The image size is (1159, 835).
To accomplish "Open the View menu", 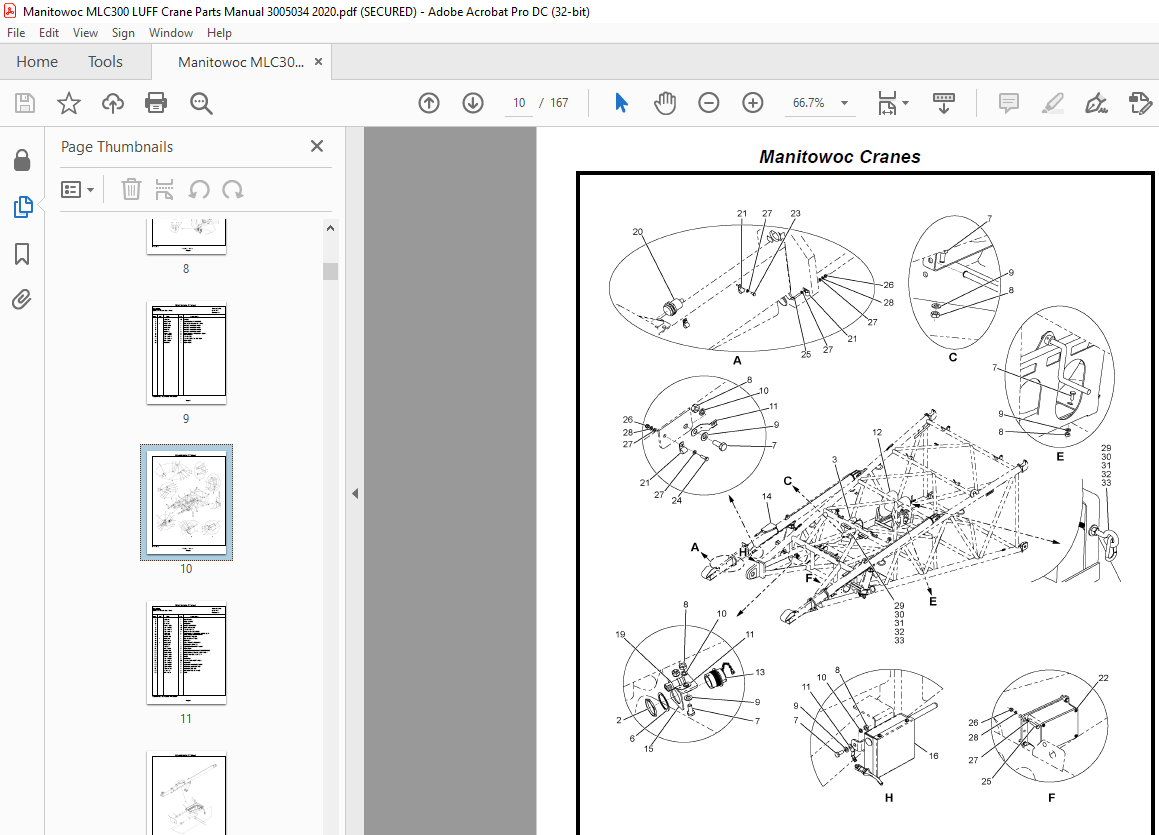I will click(85, 33).
